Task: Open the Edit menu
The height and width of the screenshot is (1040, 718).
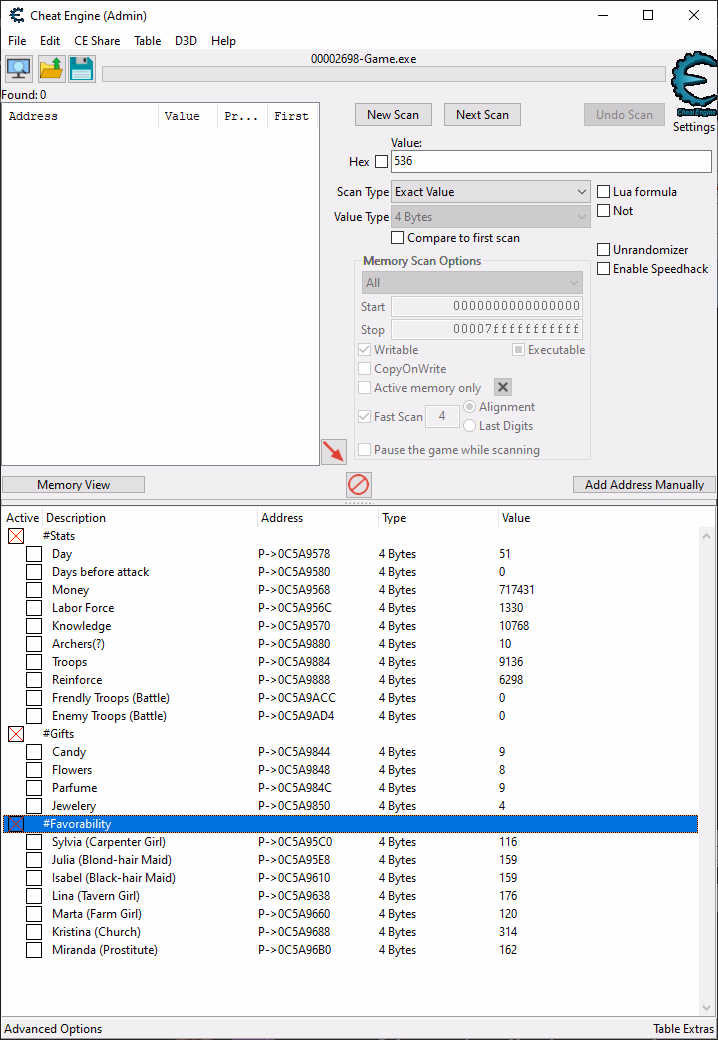Action: 50,40
